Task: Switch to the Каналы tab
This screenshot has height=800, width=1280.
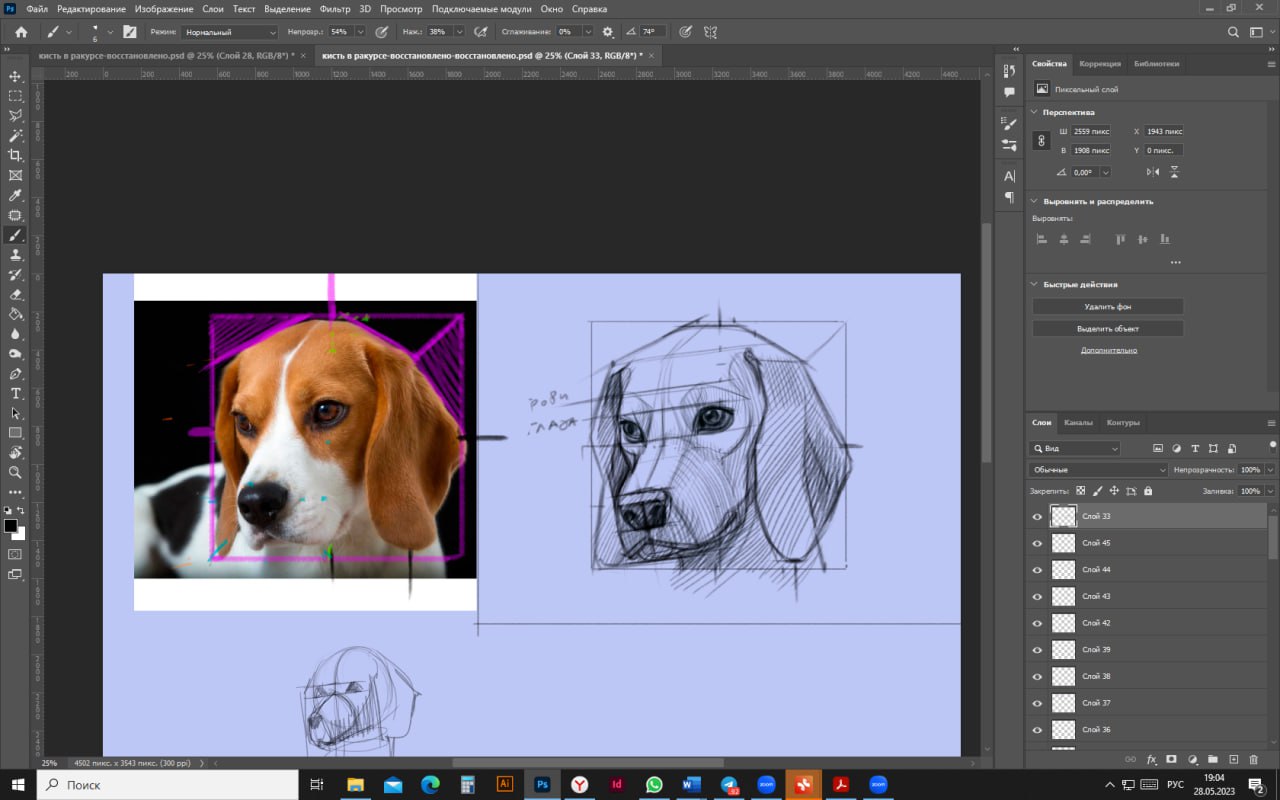Action: click(1078, 423)
